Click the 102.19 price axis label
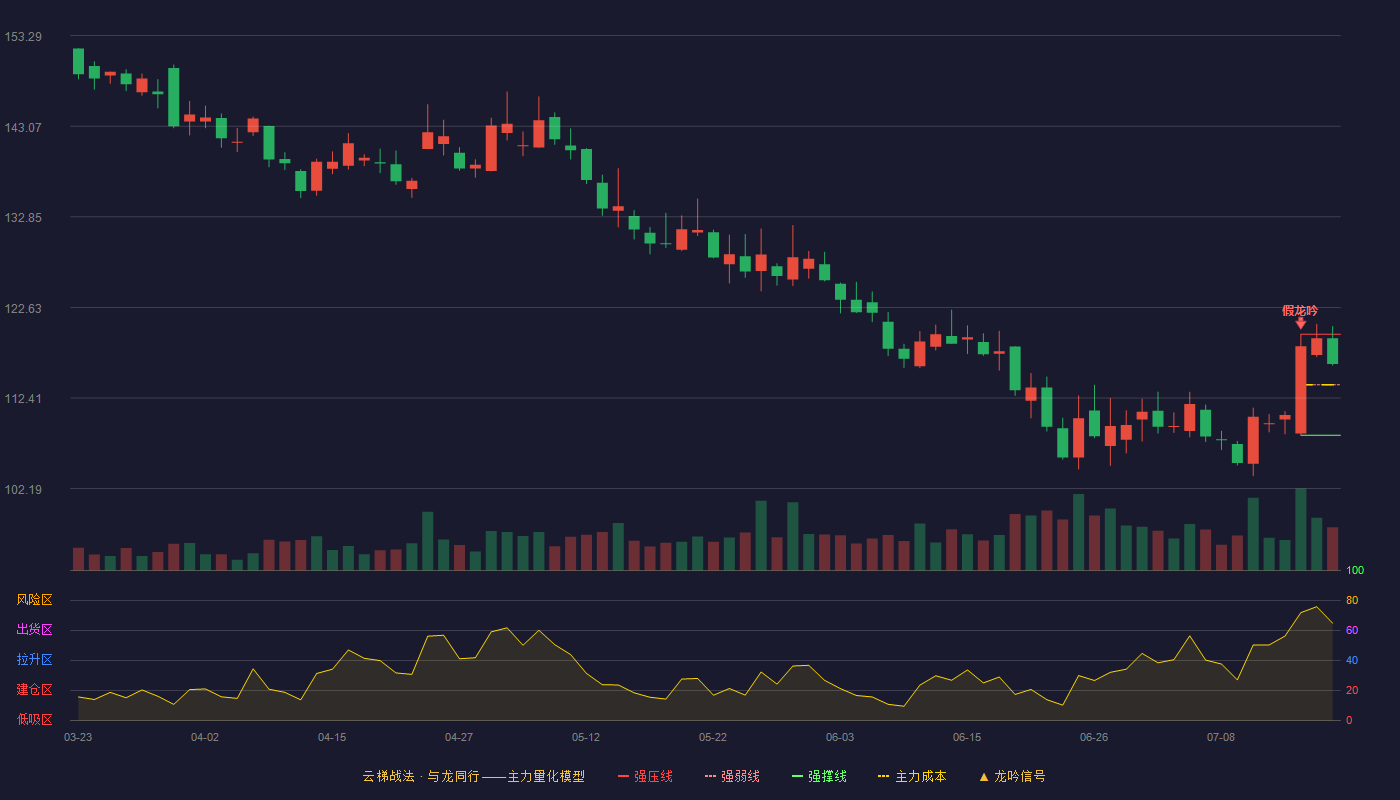 click(x=23, y=490)
